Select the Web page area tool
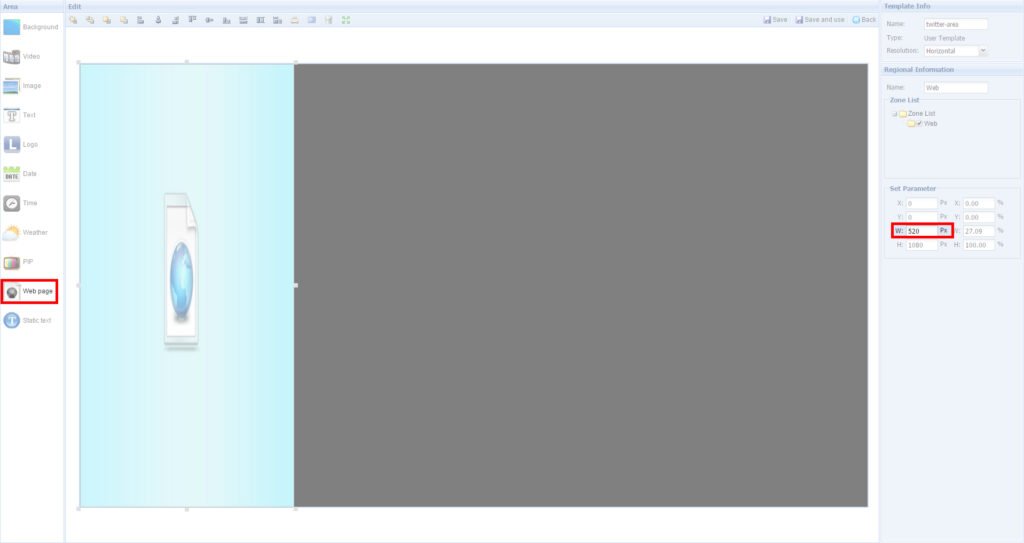1024x543 pixels. [x=29, y=291]
